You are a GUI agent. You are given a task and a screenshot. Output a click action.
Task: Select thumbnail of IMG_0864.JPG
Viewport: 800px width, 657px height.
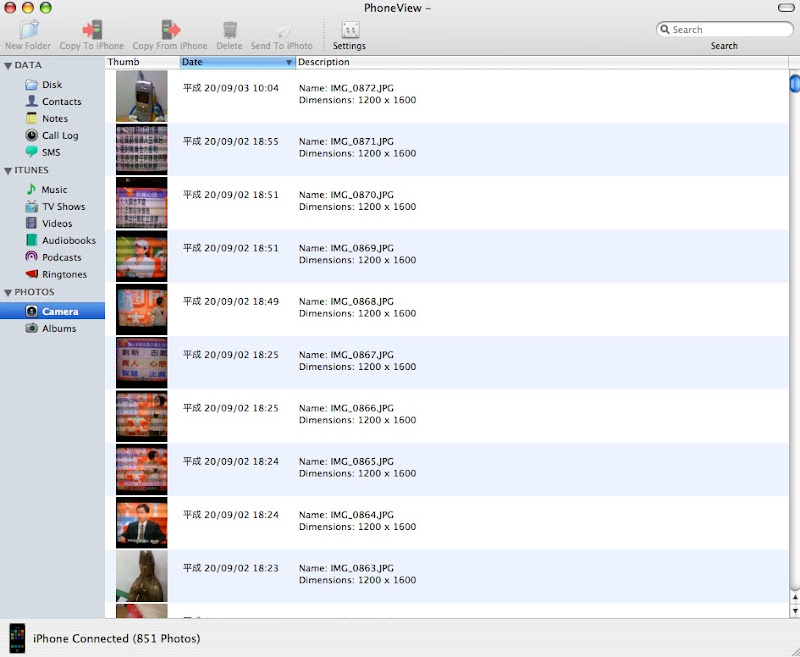[141, 523]
